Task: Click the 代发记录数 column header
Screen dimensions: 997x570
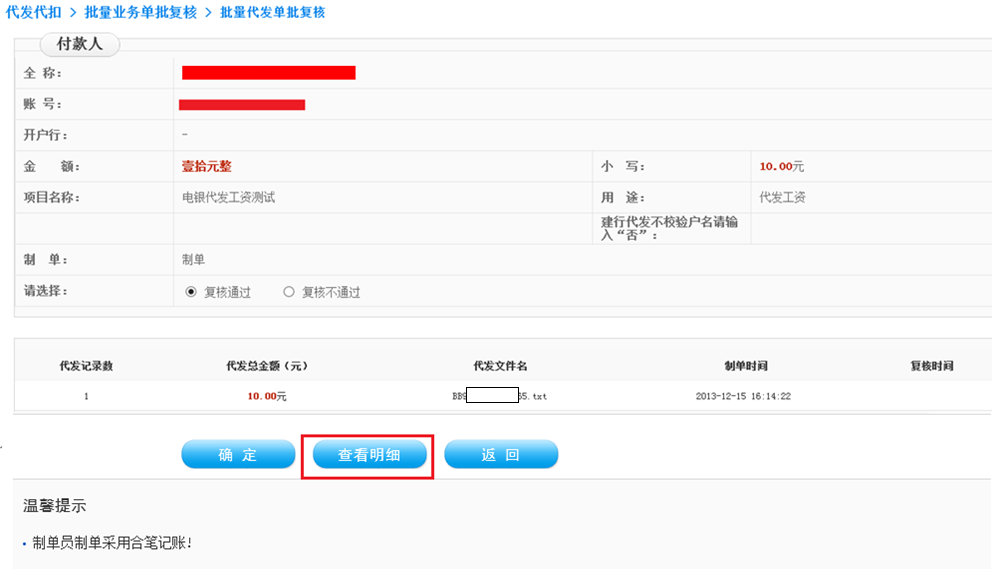Action: [86, 366]
